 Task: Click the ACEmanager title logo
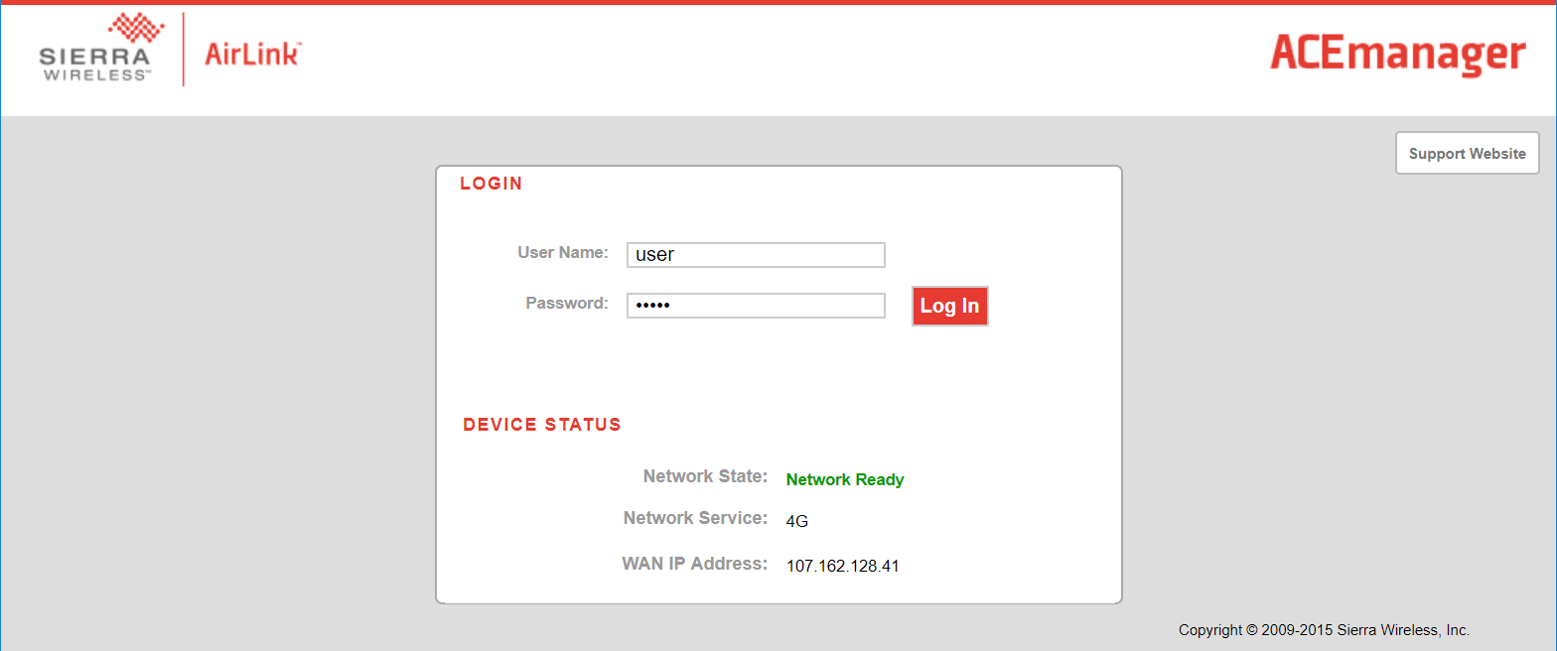[1397, 55]
